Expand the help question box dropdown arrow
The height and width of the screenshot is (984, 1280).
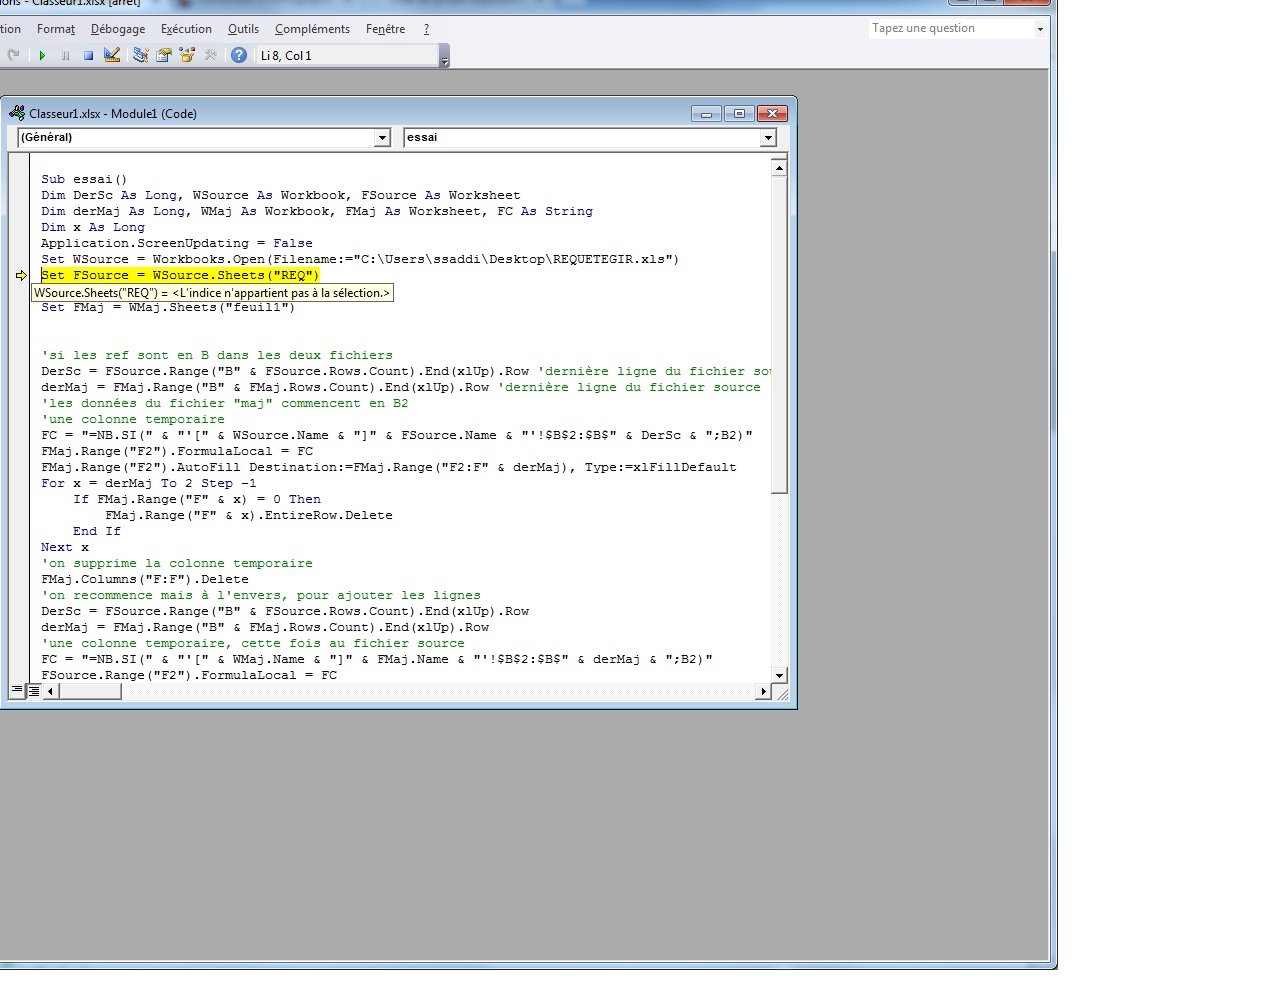coord(1040,29)
